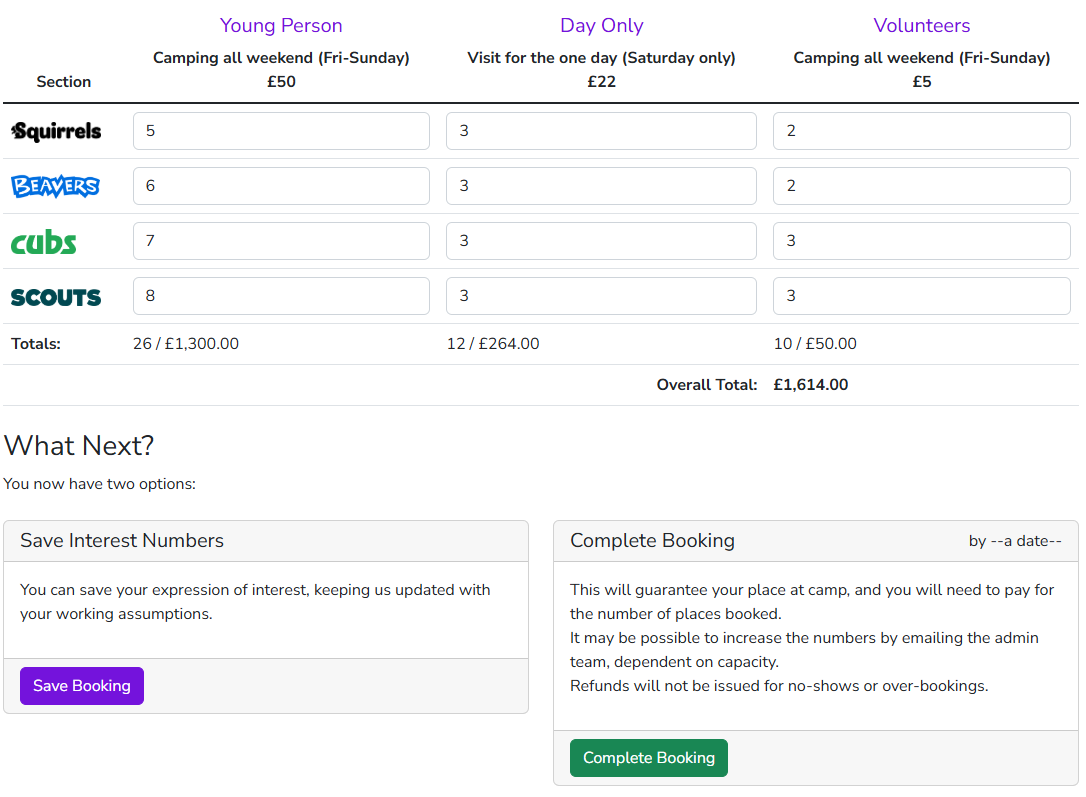The width and height of the screenshot is (1086, 797).
Task: Edit Squirrels Day Only number field
Action: 601,131
